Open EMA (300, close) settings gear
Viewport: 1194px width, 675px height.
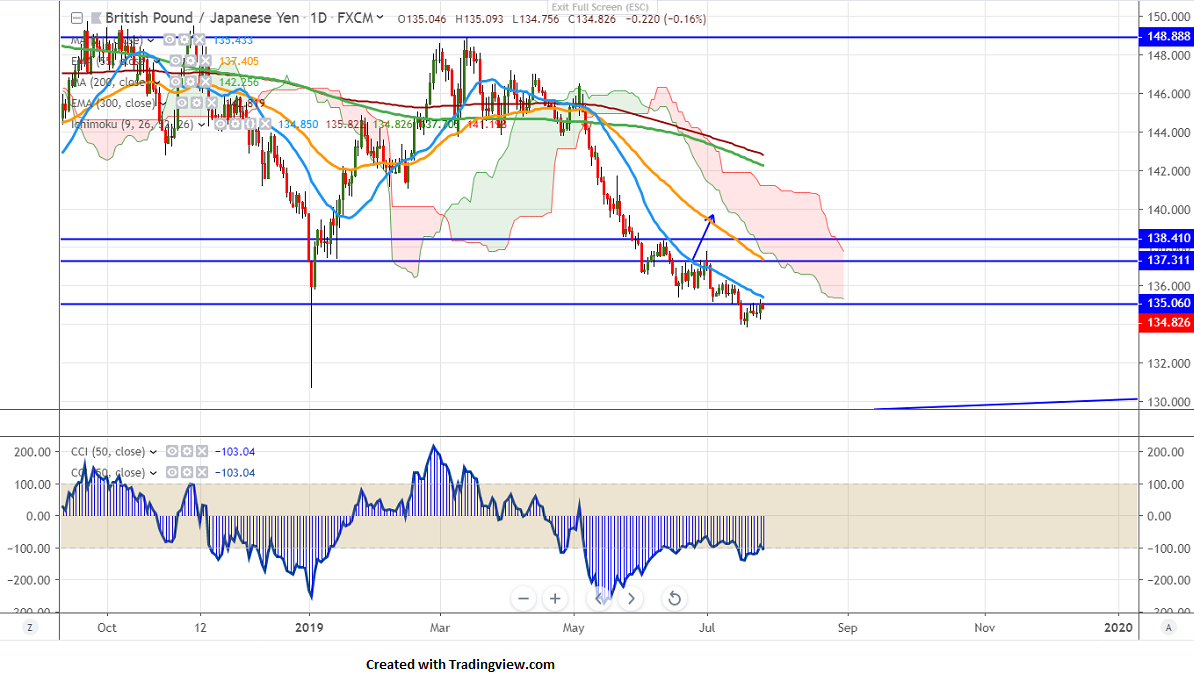click(196, 103)
